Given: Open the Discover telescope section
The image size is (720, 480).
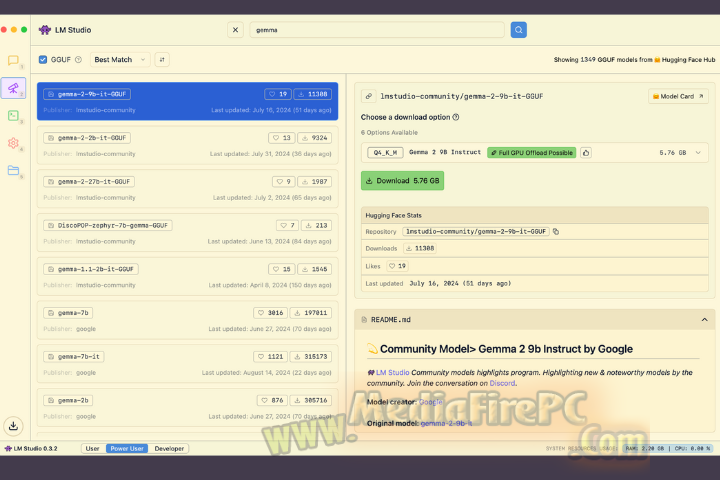Looking at the screenshot, I should pos(13,88).
